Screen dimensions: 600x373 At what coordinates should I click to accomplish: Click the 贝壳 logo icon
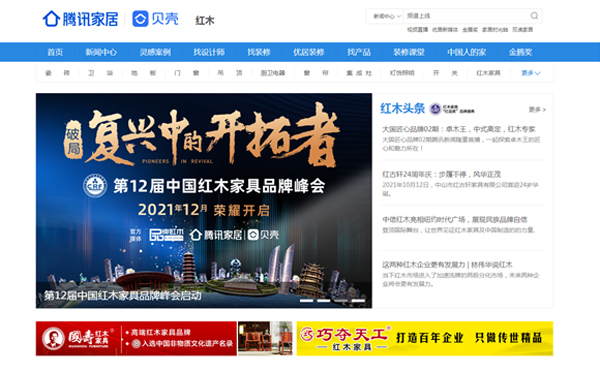coord(140,19)
